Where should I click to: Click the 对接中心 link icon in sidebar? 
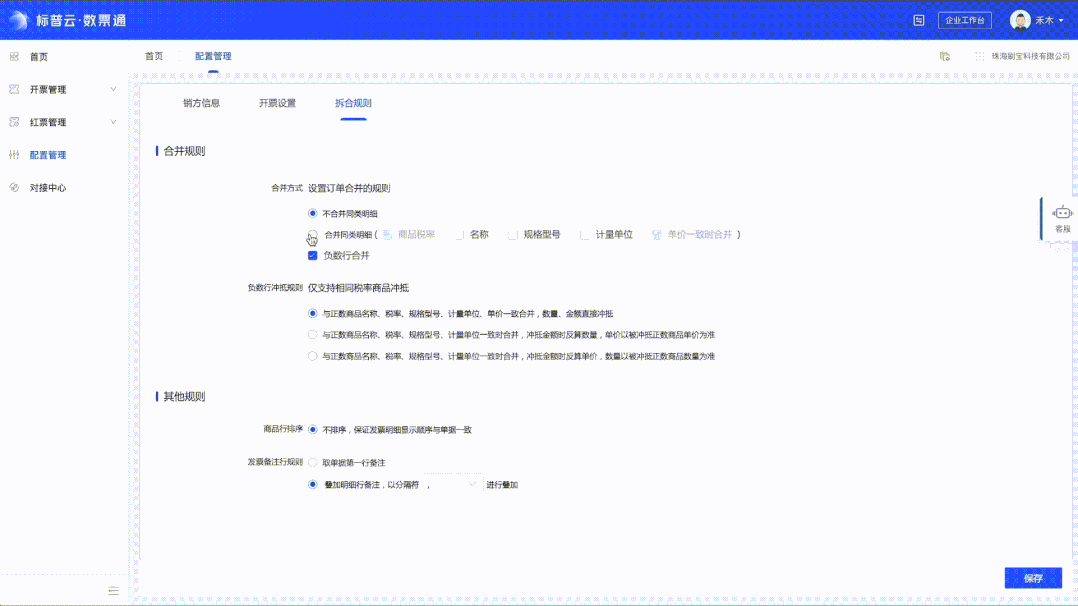pos(14,187)
